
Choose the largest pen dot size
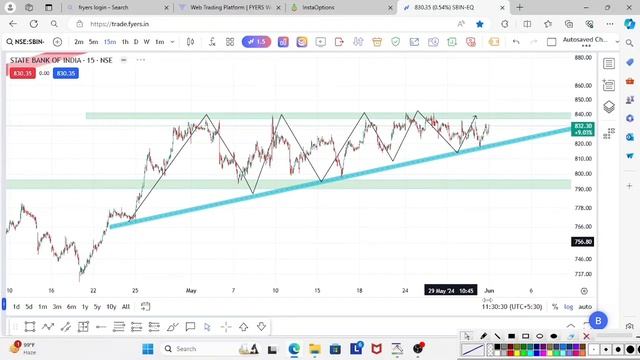tap(631, 350)
